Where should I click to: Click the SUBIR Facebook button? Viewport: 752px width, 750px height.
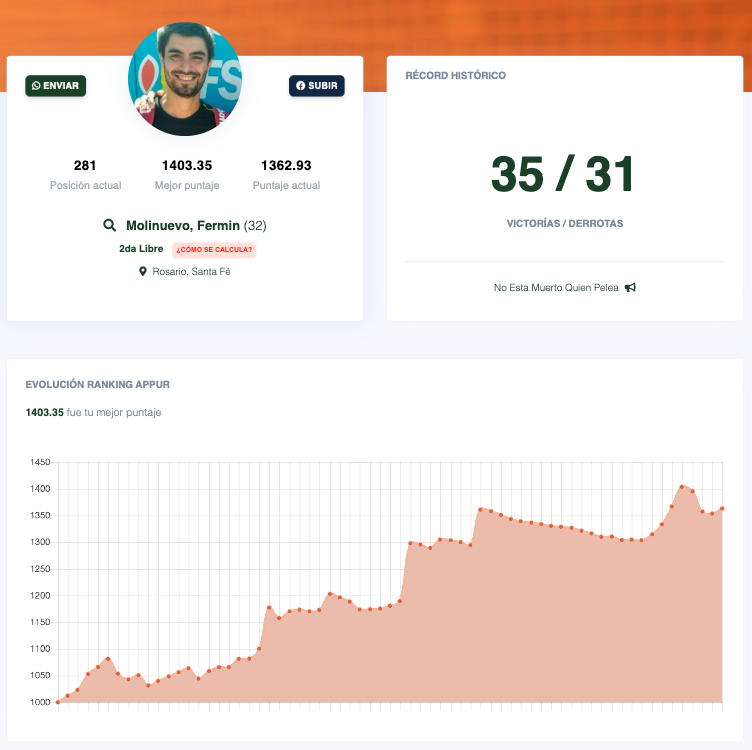tap(316, 86)
